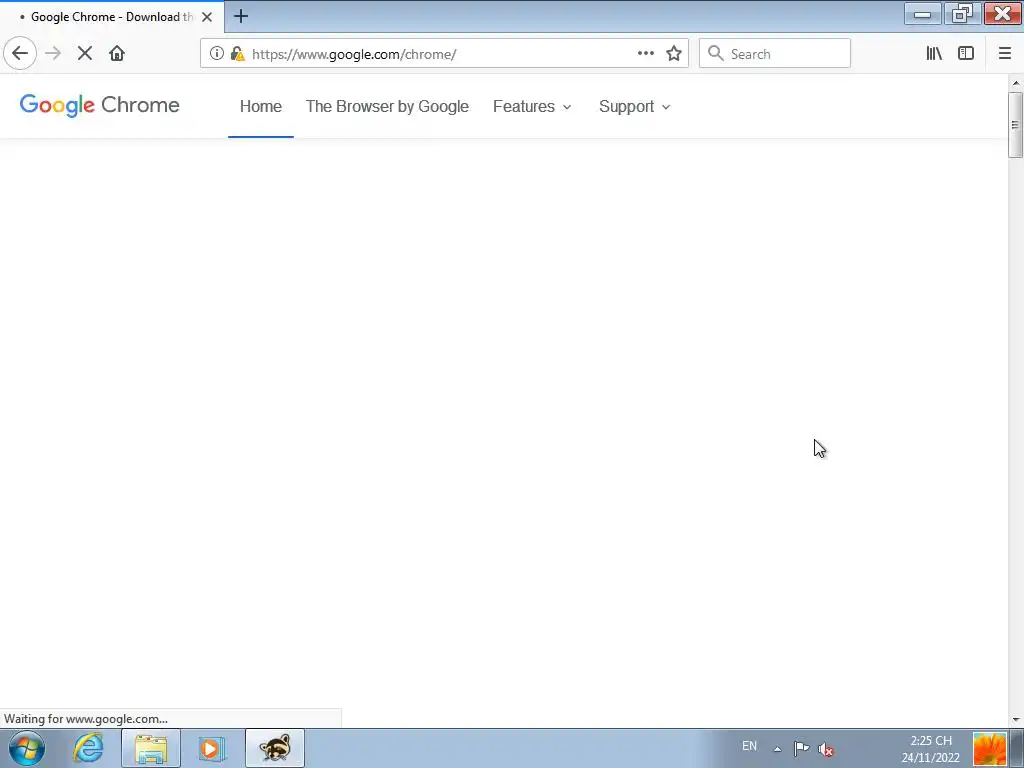Show hidden tray icons arrow
The height and width of the screenshot is (768, 1024).
(x=777, y=748)
